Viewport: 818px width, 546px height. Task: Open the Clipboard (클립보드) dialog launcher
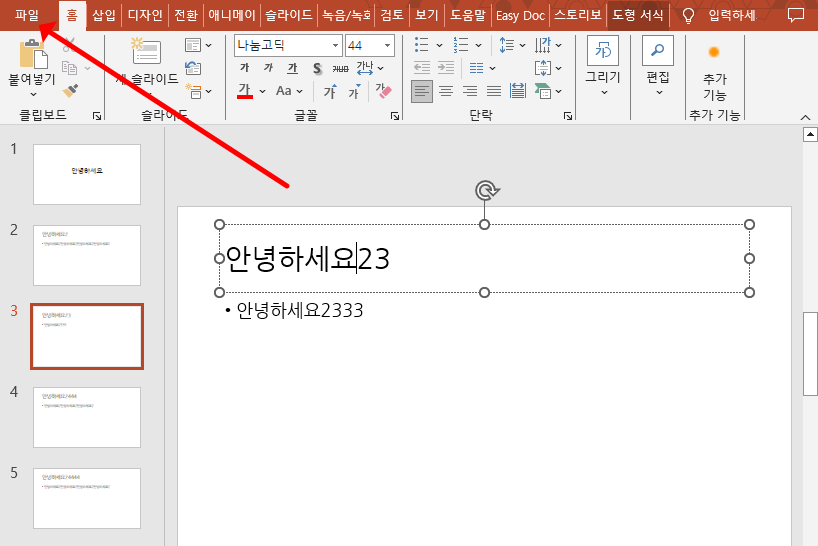coord(97,116)
